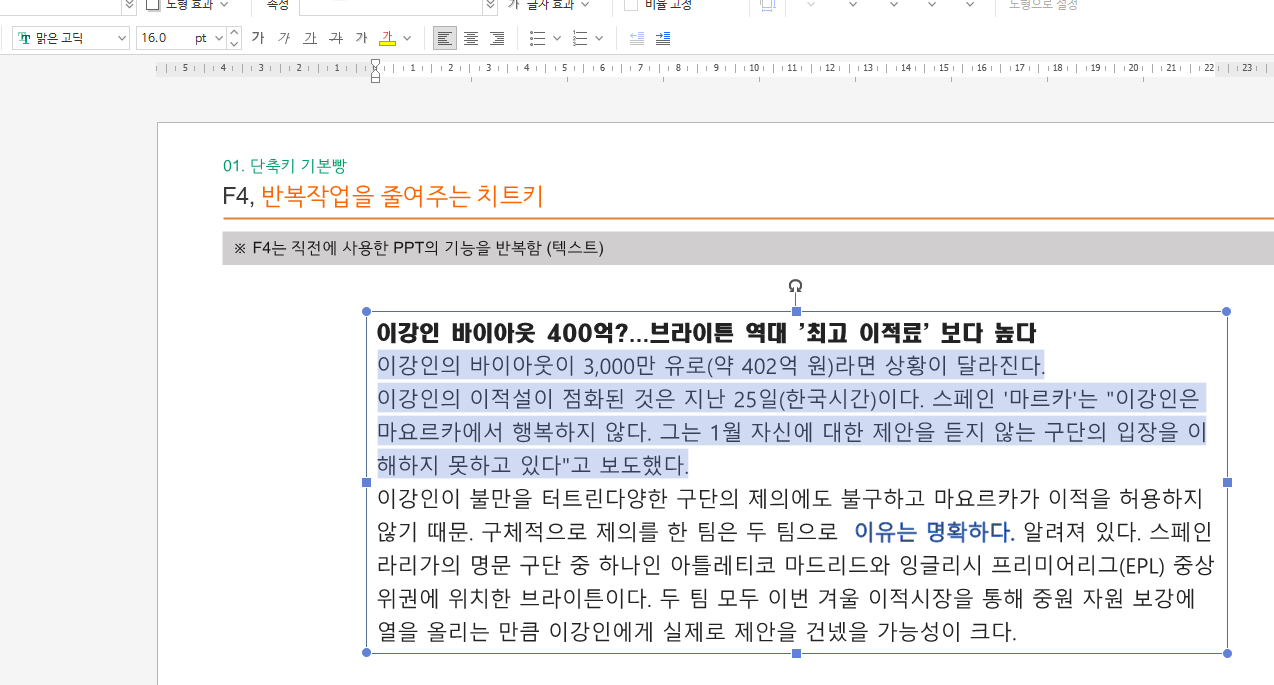
Task: Expand the gallery left of 도형 효과
Action: coord(129,5)
